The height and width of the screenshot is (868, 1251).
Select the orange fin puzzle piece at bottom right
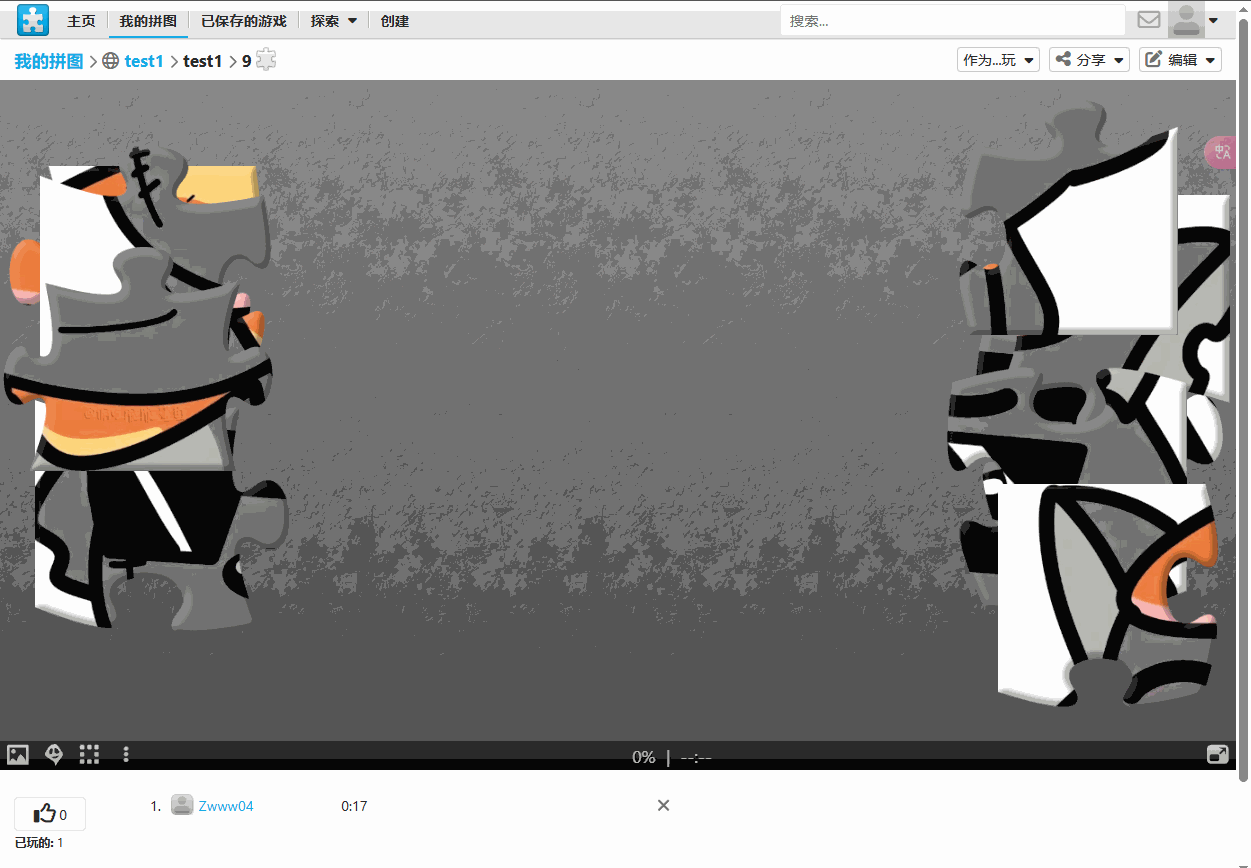[1108, 594]
